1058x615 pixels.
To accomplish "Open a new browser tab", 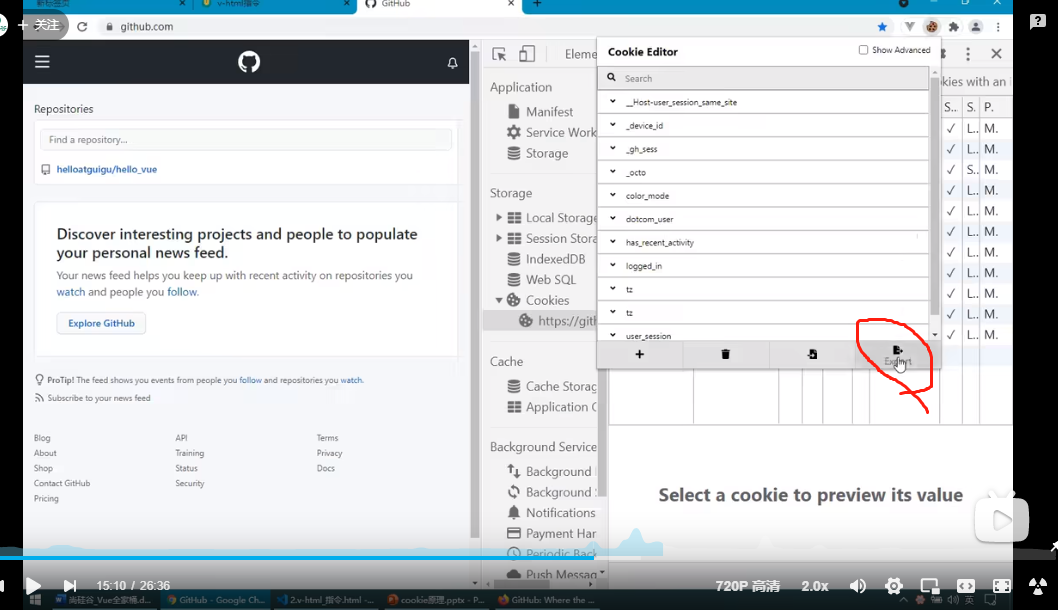I will tap(537, 4).
